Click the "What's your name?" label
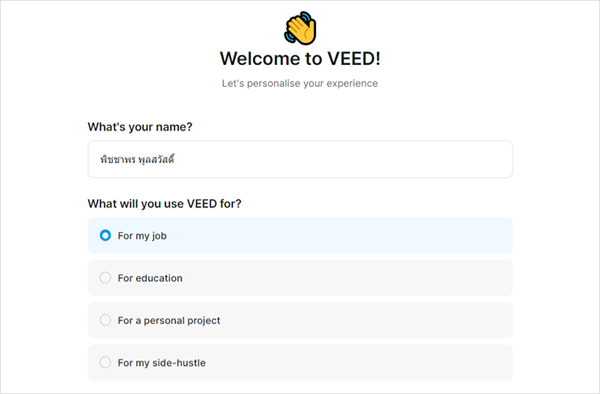 tap(140, 127)
